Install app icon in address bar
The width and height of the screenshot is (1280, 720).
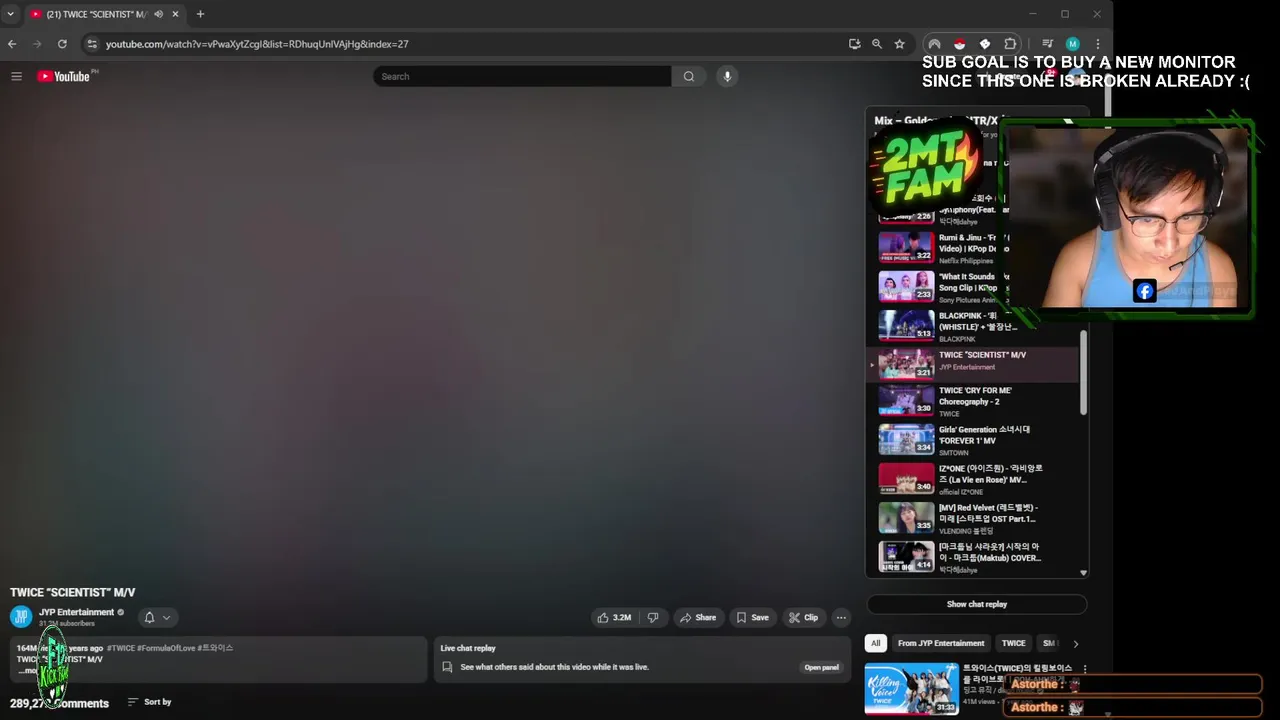(854, 44)
